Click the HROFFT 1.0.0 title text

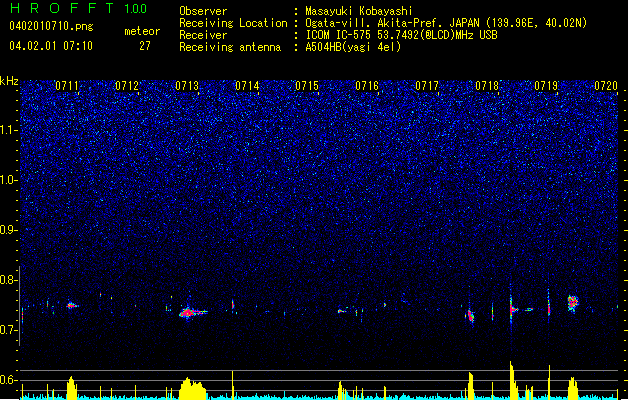79,8
